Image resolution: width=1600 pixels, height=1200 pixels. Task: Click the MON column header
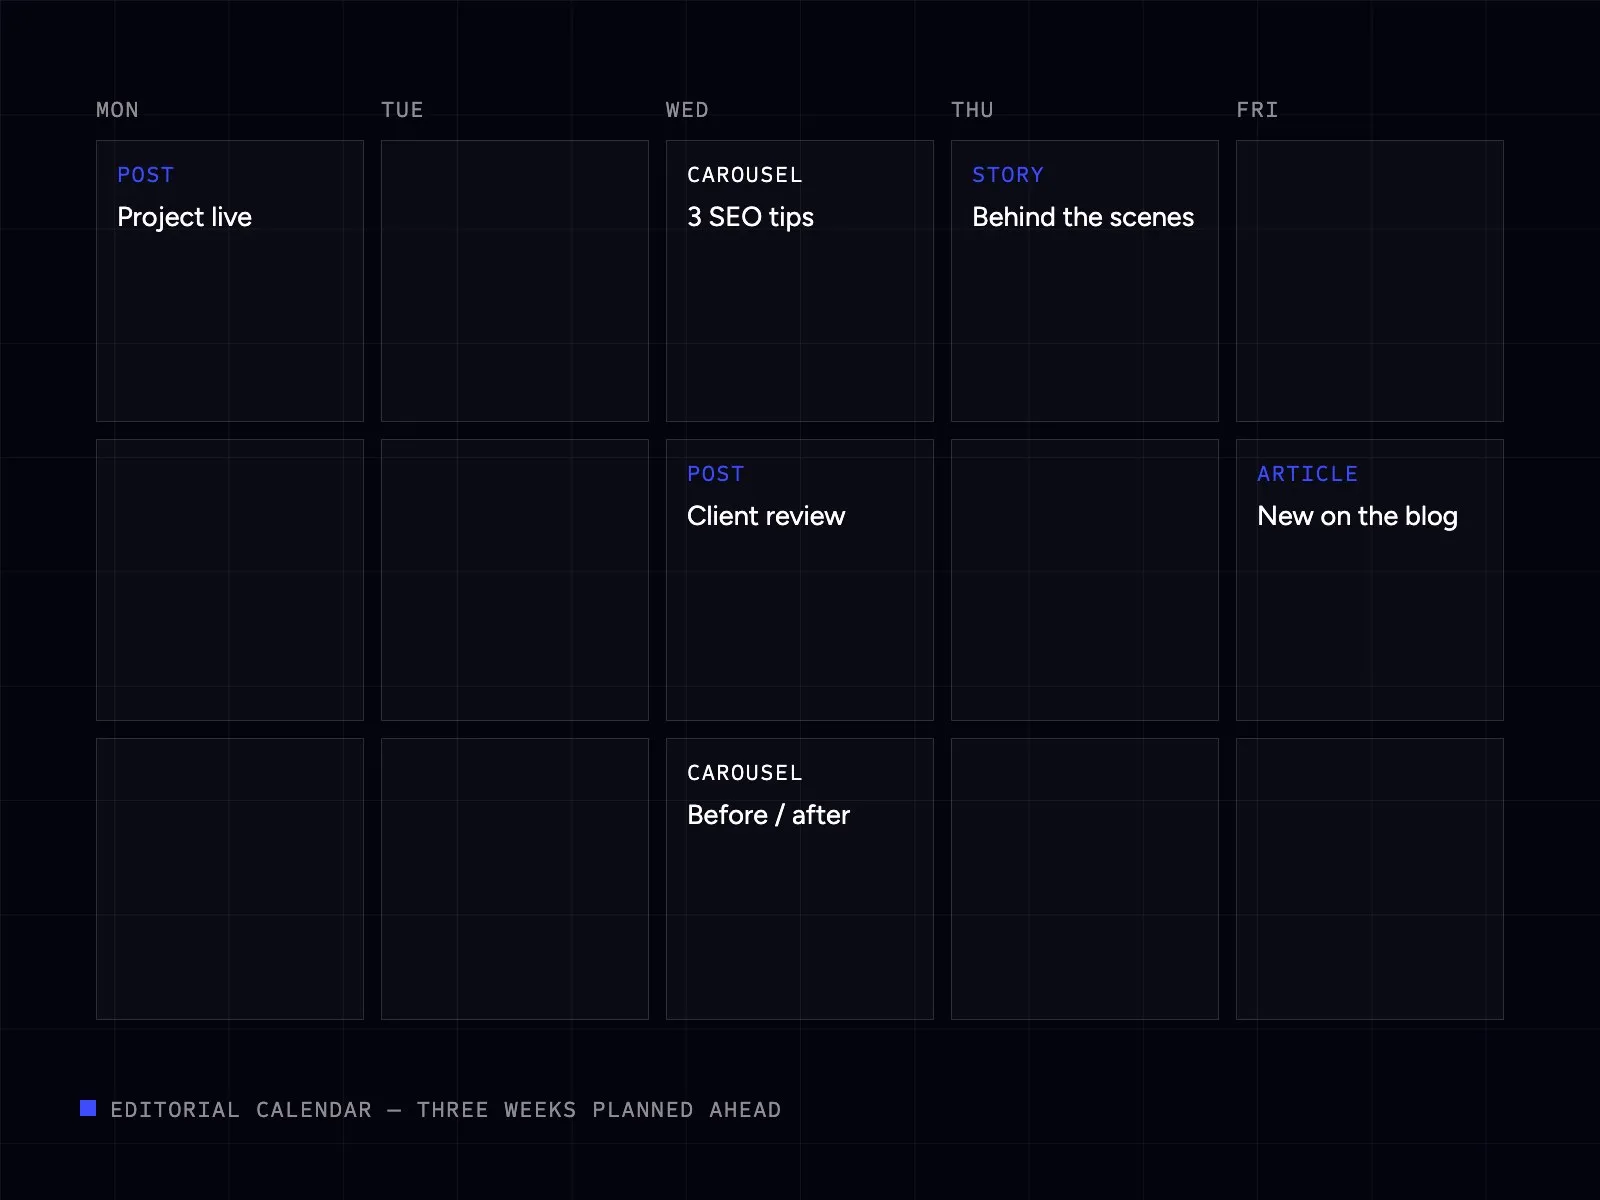click(117, 110)
